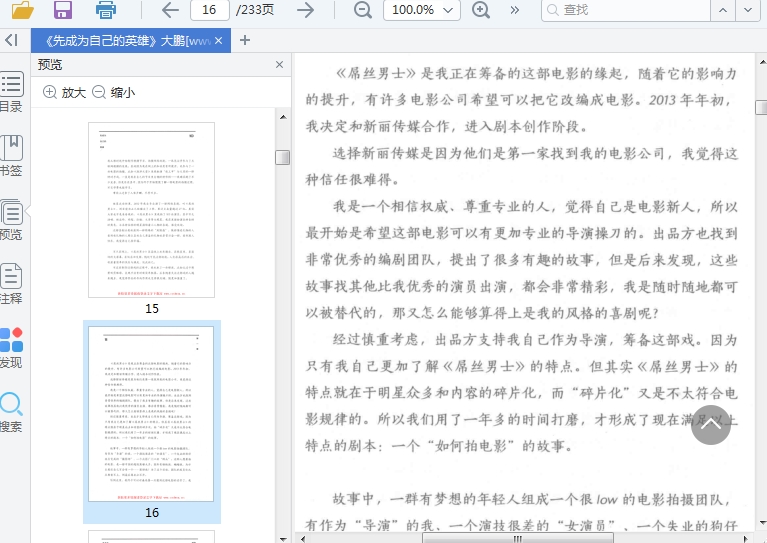Viewport: 767px width, 543px height.
Task: Collapse the sidebar with the left-bar arrow icon
Action: 11,40
